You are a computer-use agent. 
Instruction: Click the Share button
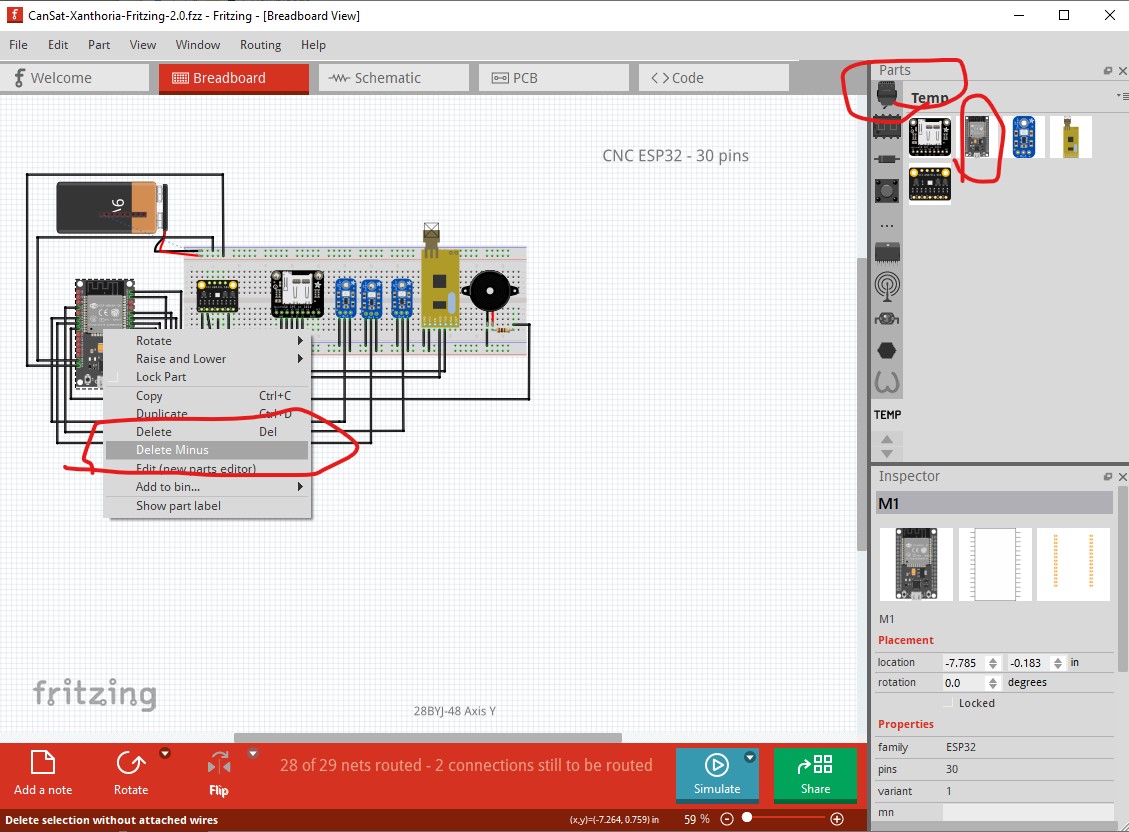click(815, 774)
